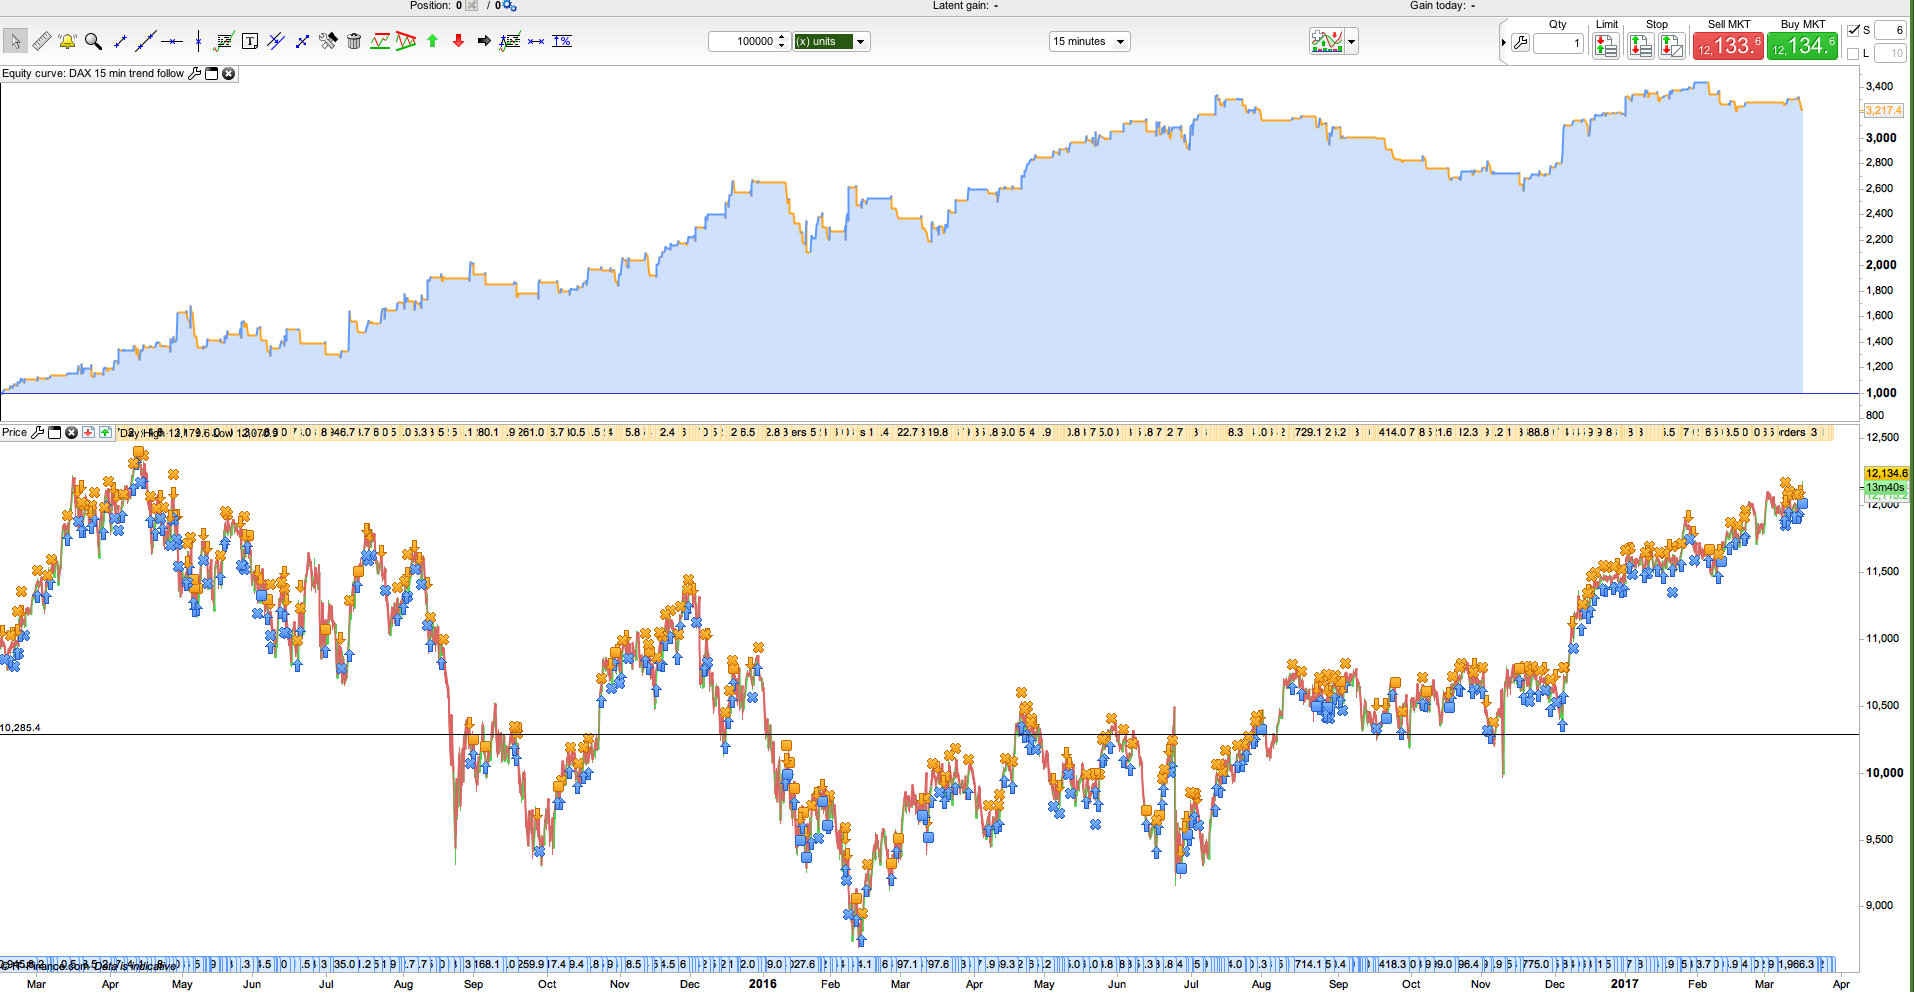Select the ruler measurement tool
Viewport: 1914px width, 992px height.
tap(41, 41)
